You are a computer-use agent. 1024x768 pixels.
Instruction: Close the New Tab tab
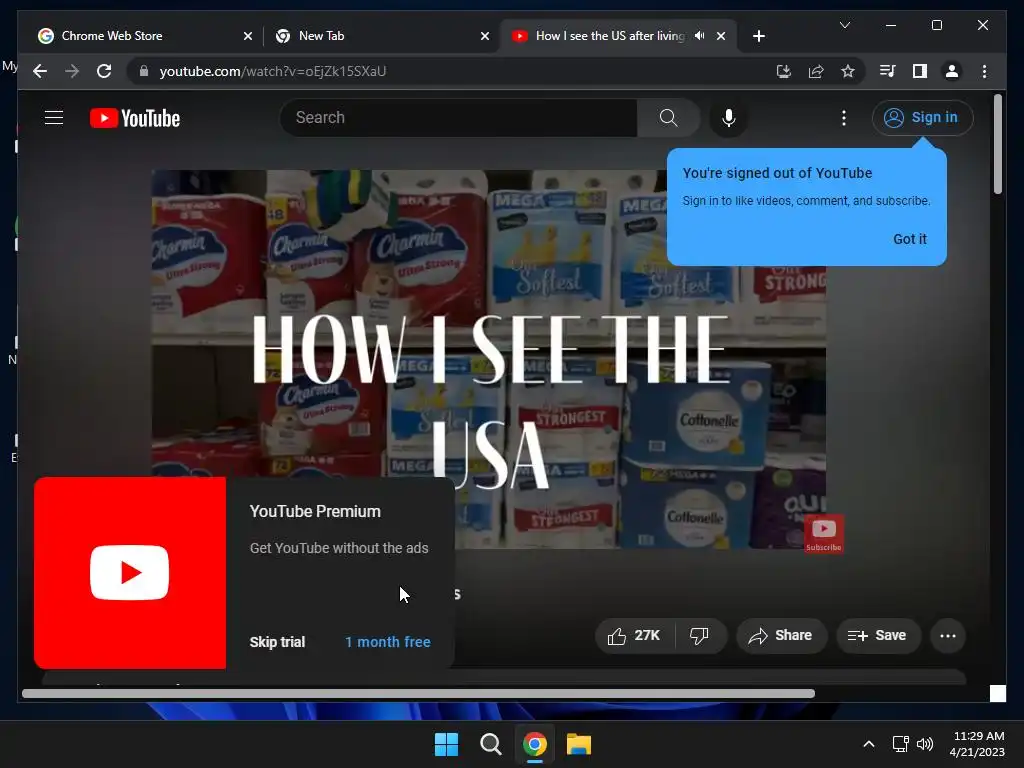[x=485, y=36]
